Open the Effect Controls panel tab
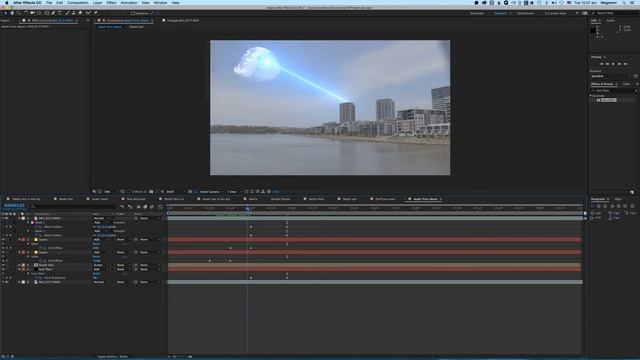This screenshot has width=640, height=360. tap(52, 20)
